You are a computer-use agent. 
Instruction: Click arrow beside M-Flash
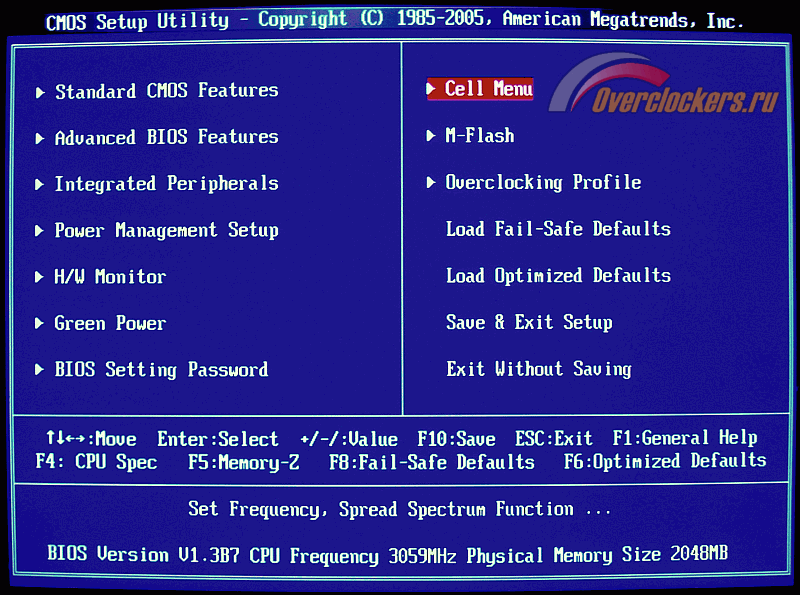point(431,136)
